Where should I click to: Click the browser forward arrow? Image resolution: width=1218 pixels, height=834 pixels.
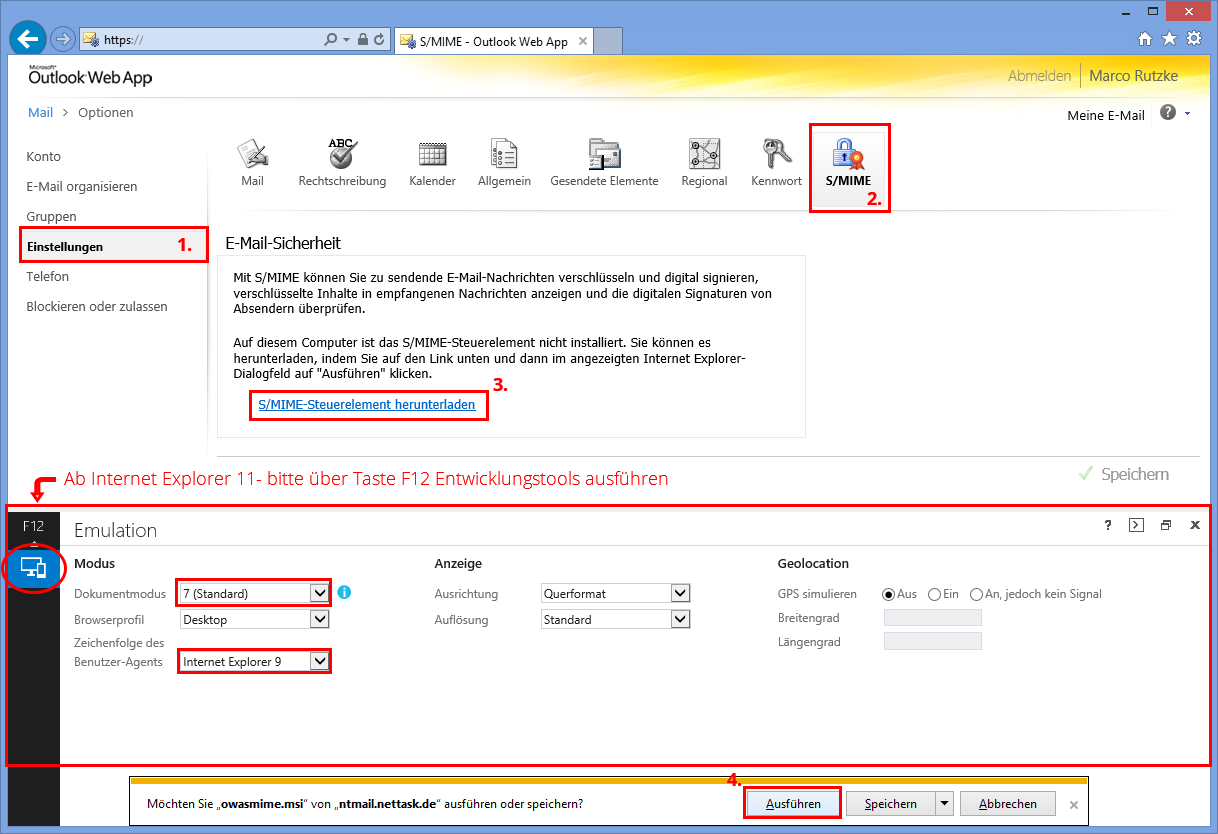[61, 40]
